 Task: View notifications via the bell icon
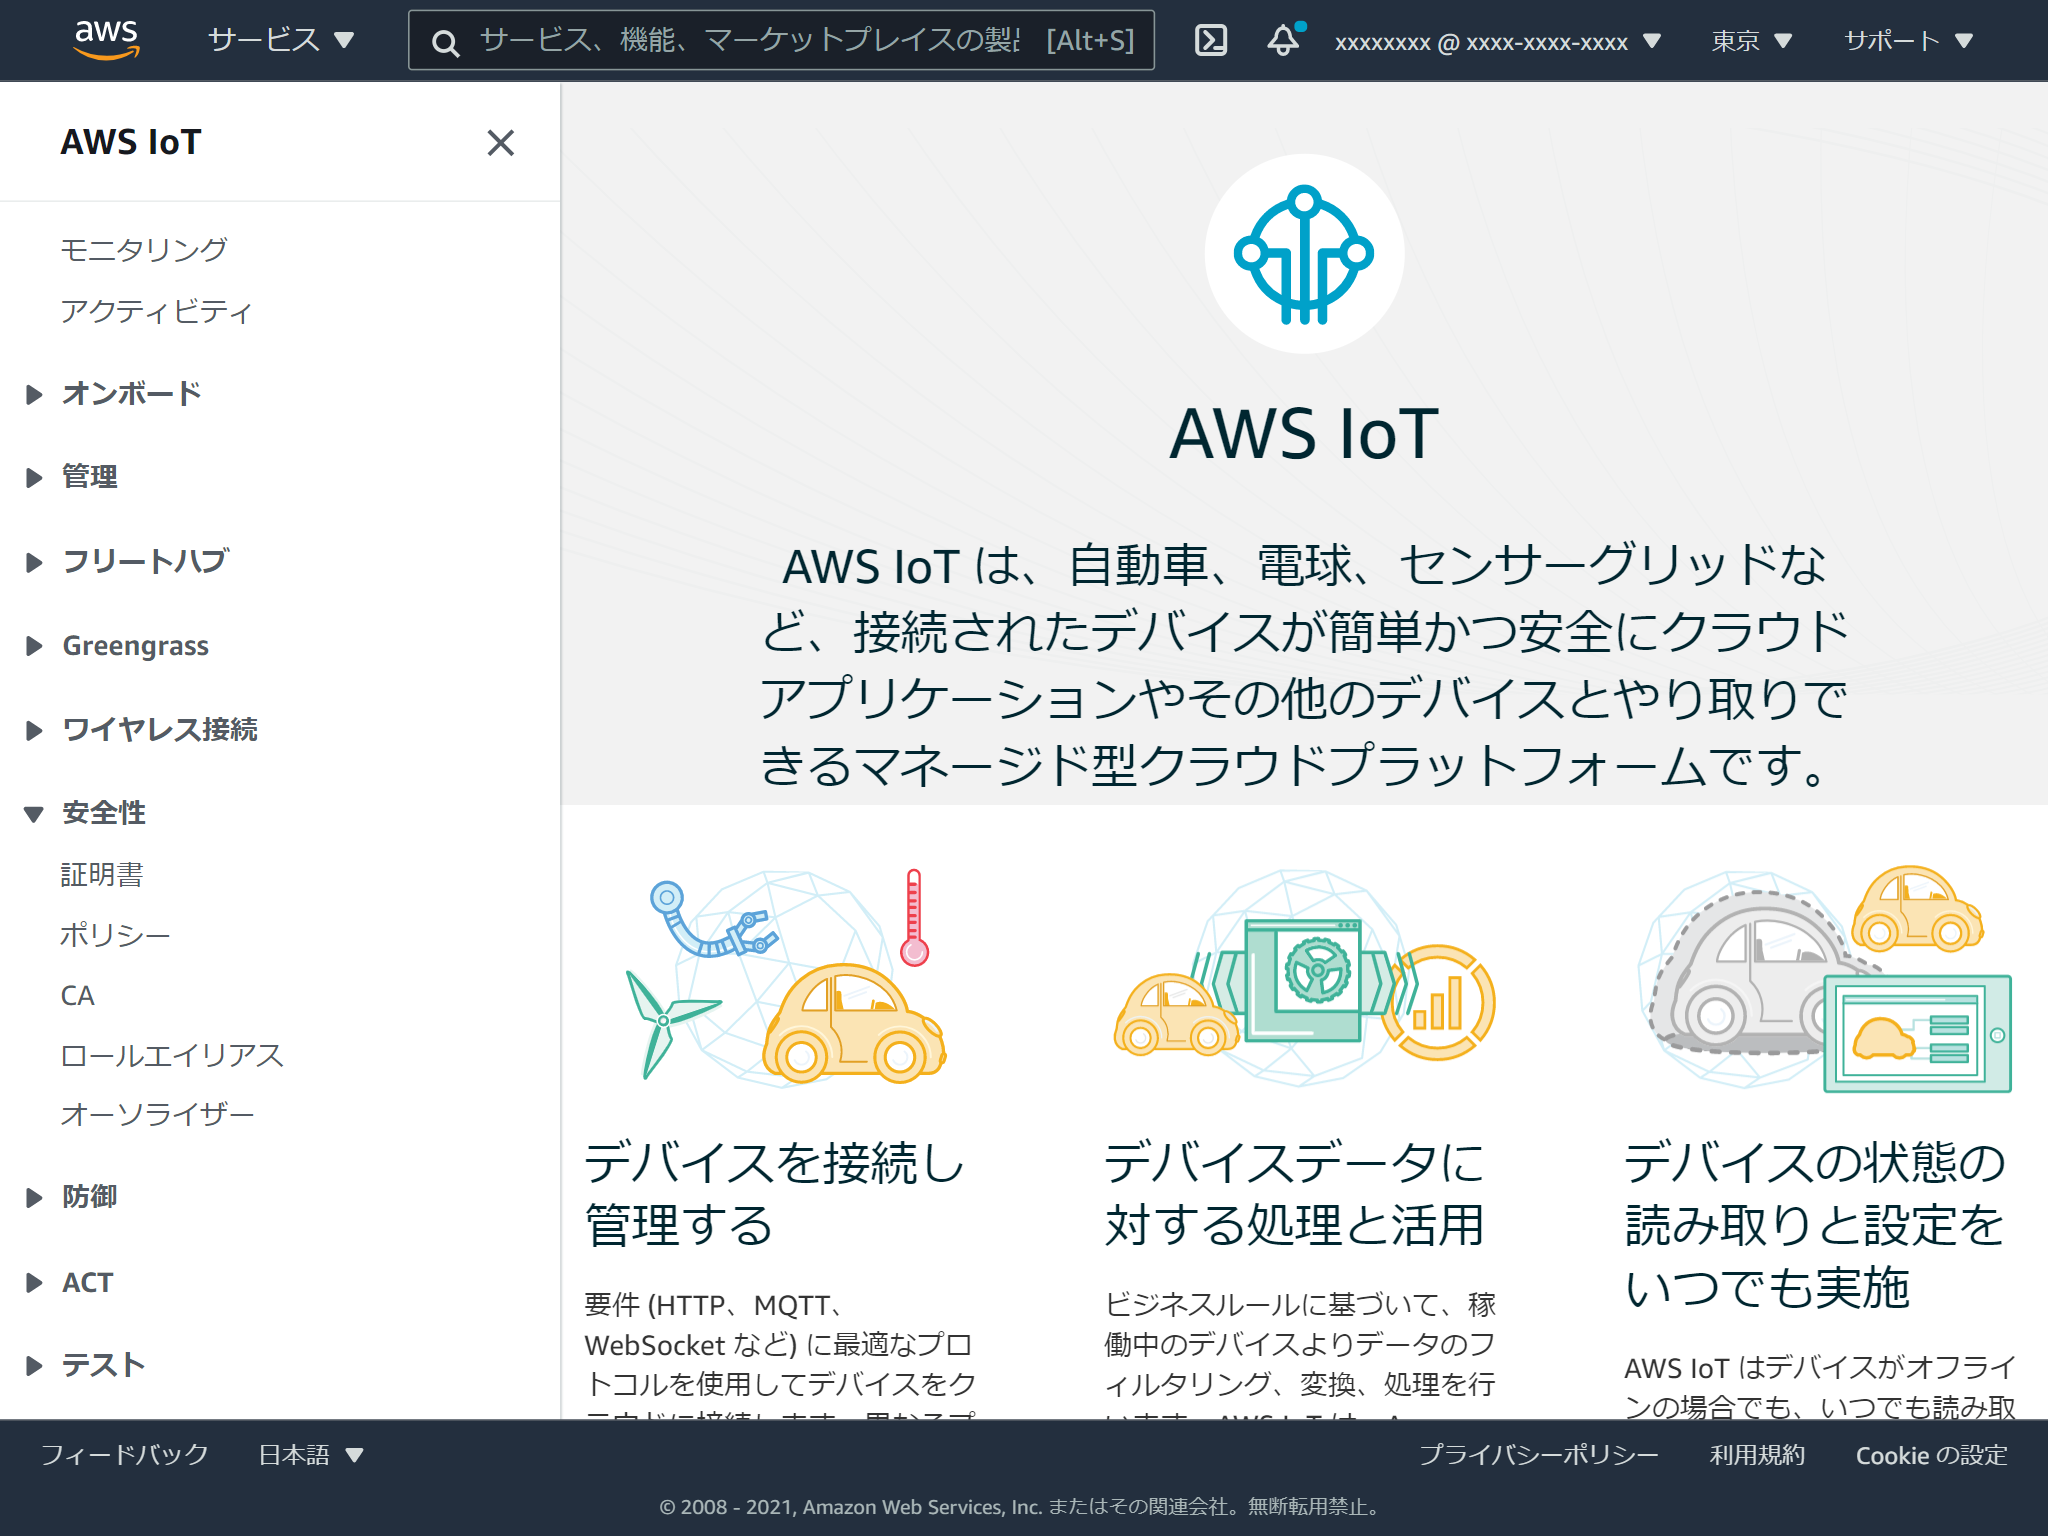(1281, 40)
